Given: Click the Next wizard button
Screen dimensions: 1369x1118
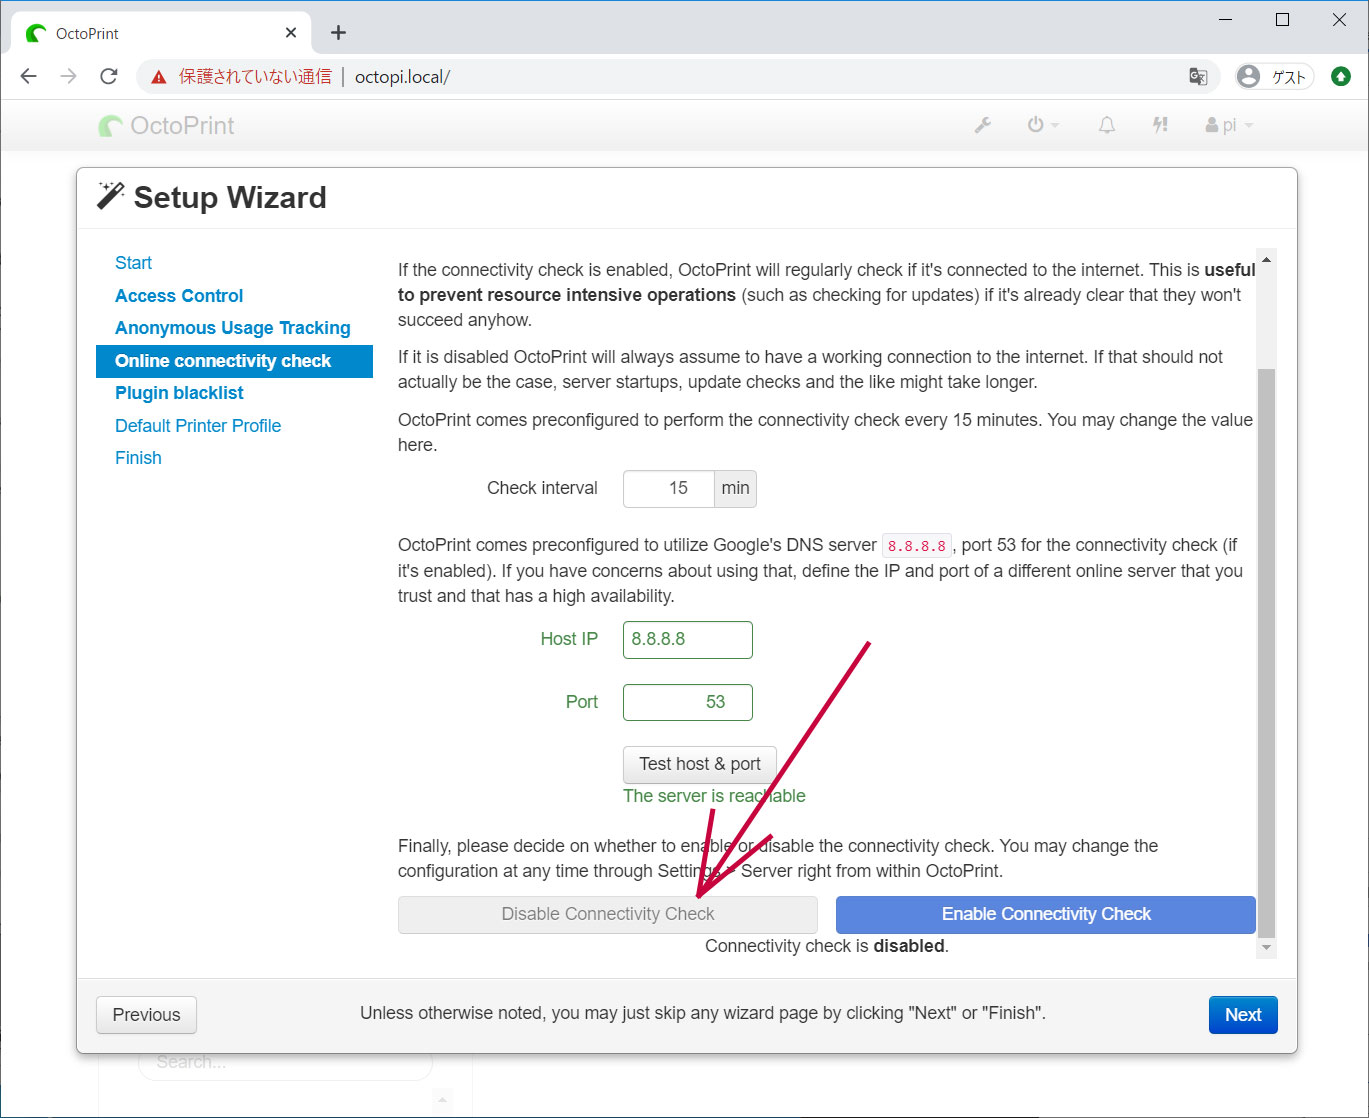Looking at the screenshot, I should [x=1243, y=1015].
